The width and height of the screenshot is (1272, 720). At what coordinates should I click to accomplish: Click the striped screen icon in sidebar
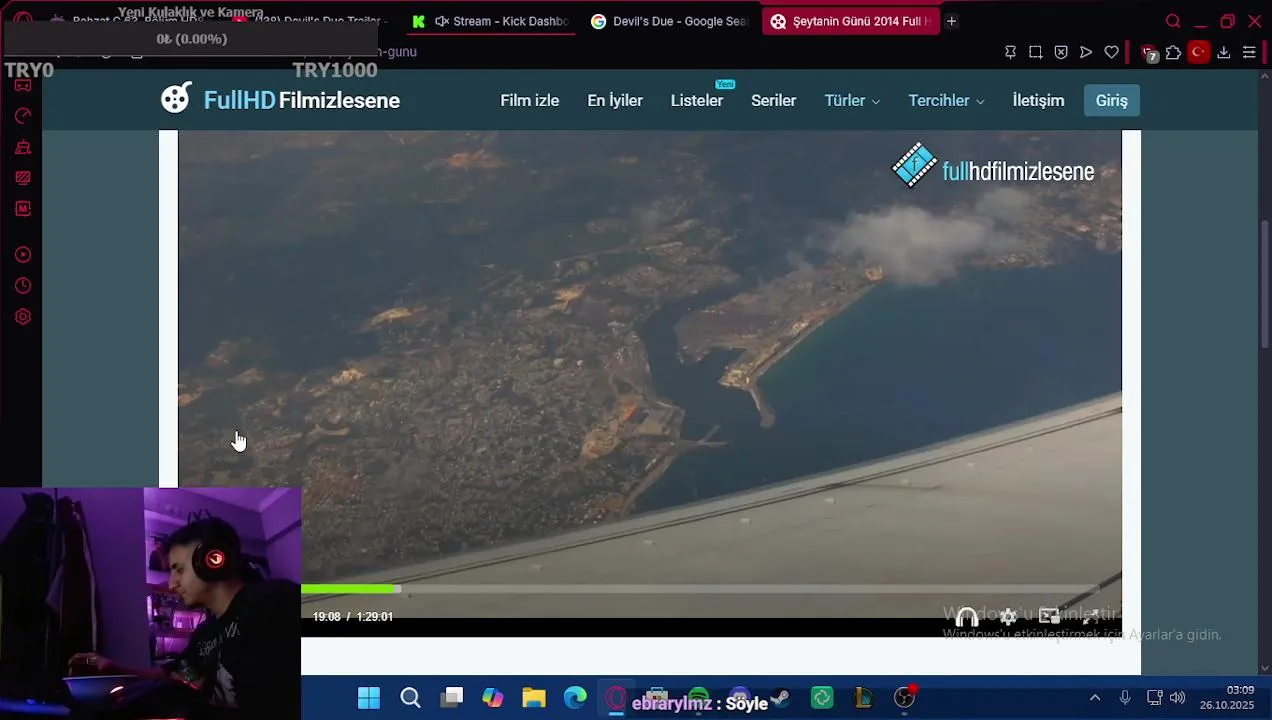click(x=23, y=178)
